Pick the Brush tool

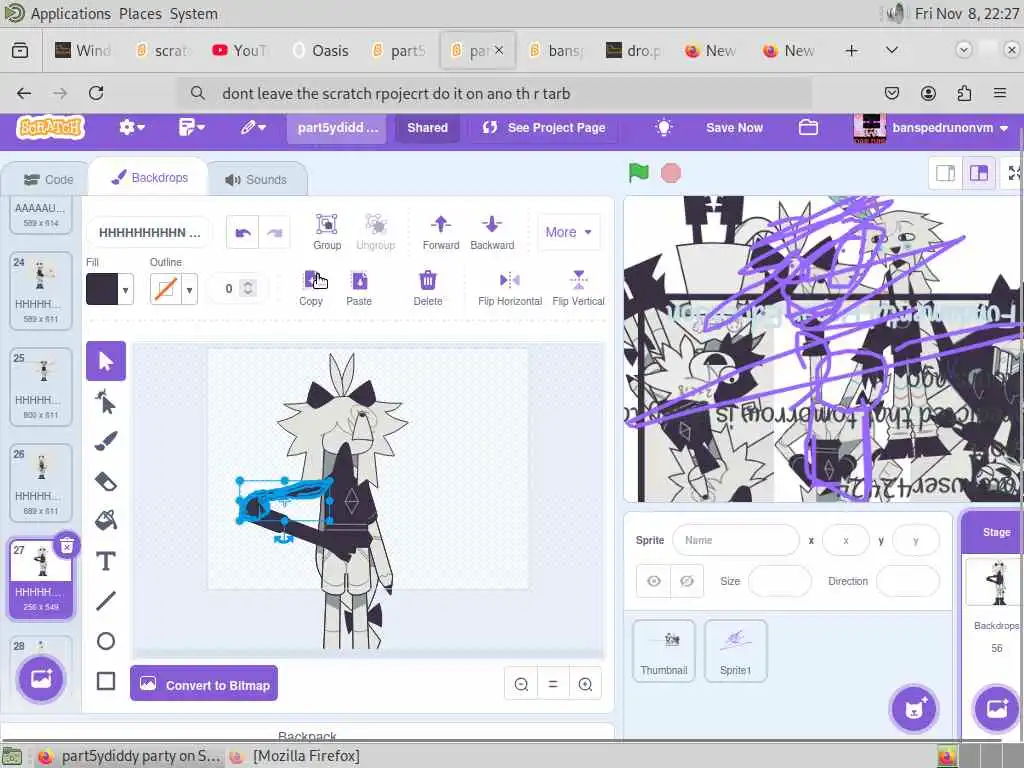pos(106,441)
